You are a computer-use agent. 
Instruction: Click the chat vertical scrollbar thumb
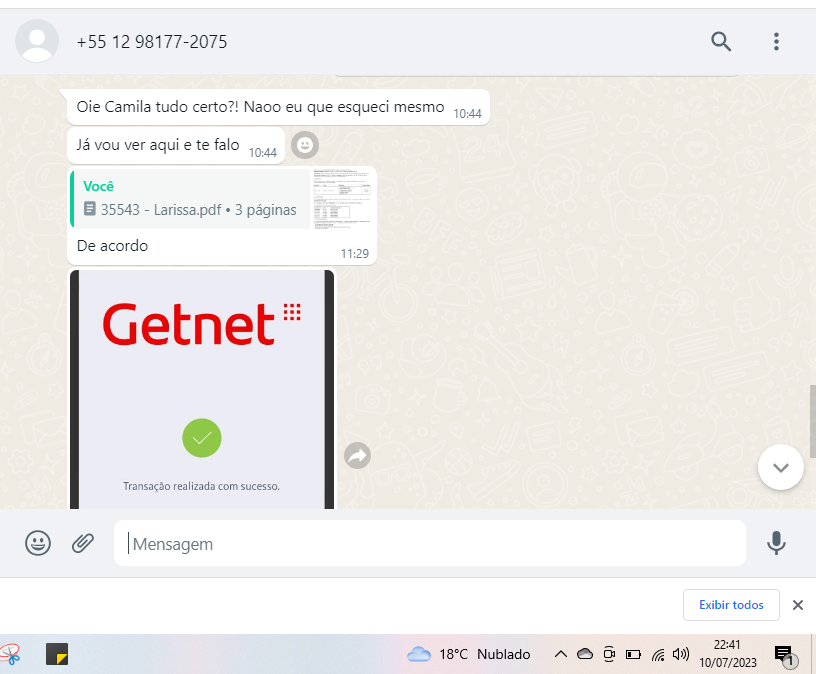812,422
